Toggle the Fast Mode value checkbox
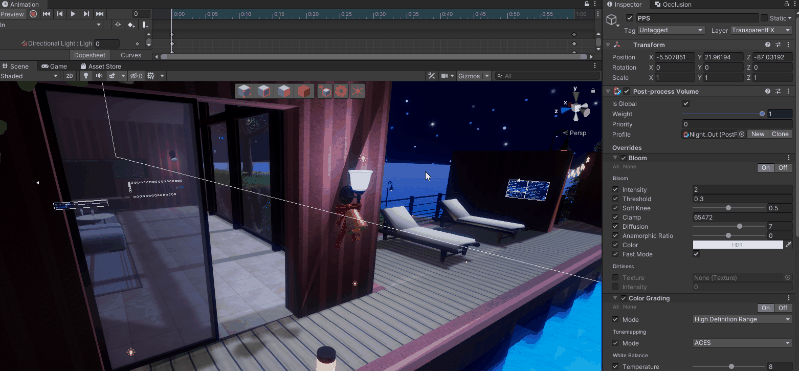799x371 pixels. [696, 254]
